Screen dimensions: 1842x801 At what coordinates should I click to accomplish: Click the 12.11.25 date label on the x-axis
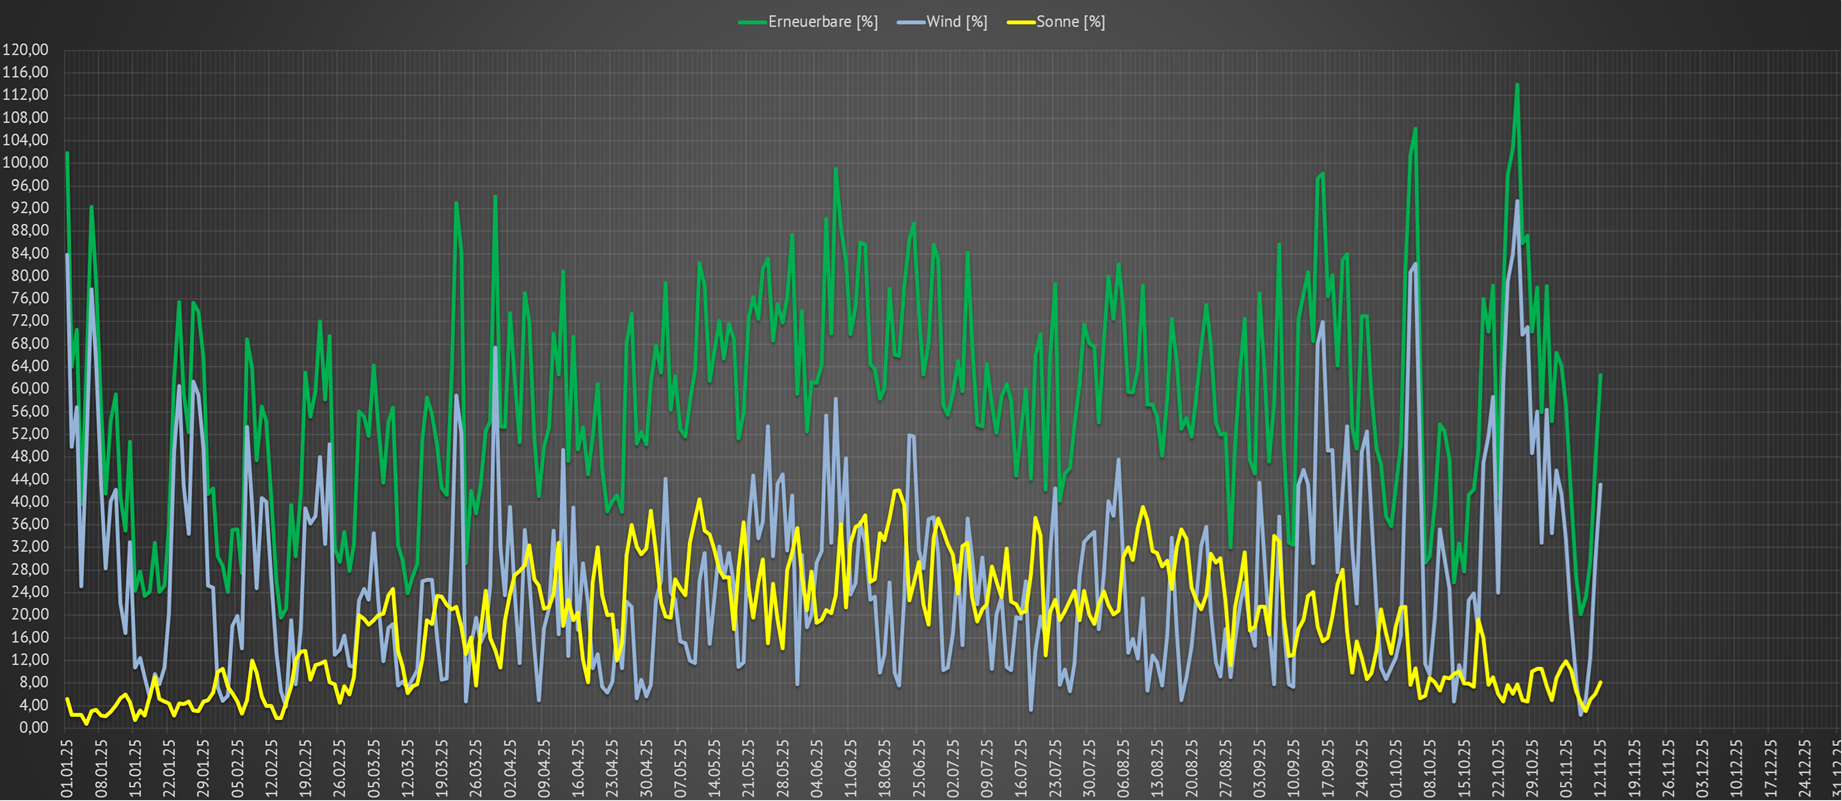1599,767
